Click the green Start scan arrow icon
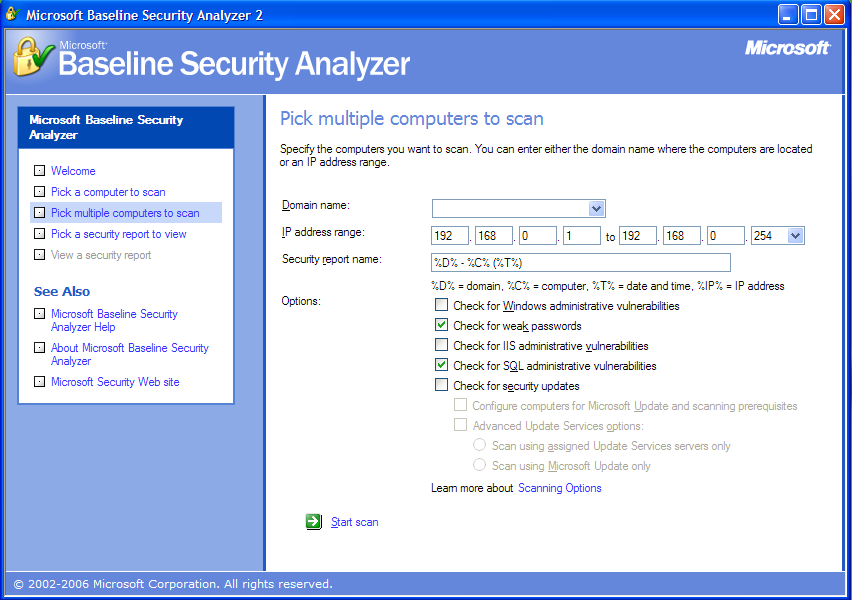This screenshot has height=600, width=852. tap(314, 522)
